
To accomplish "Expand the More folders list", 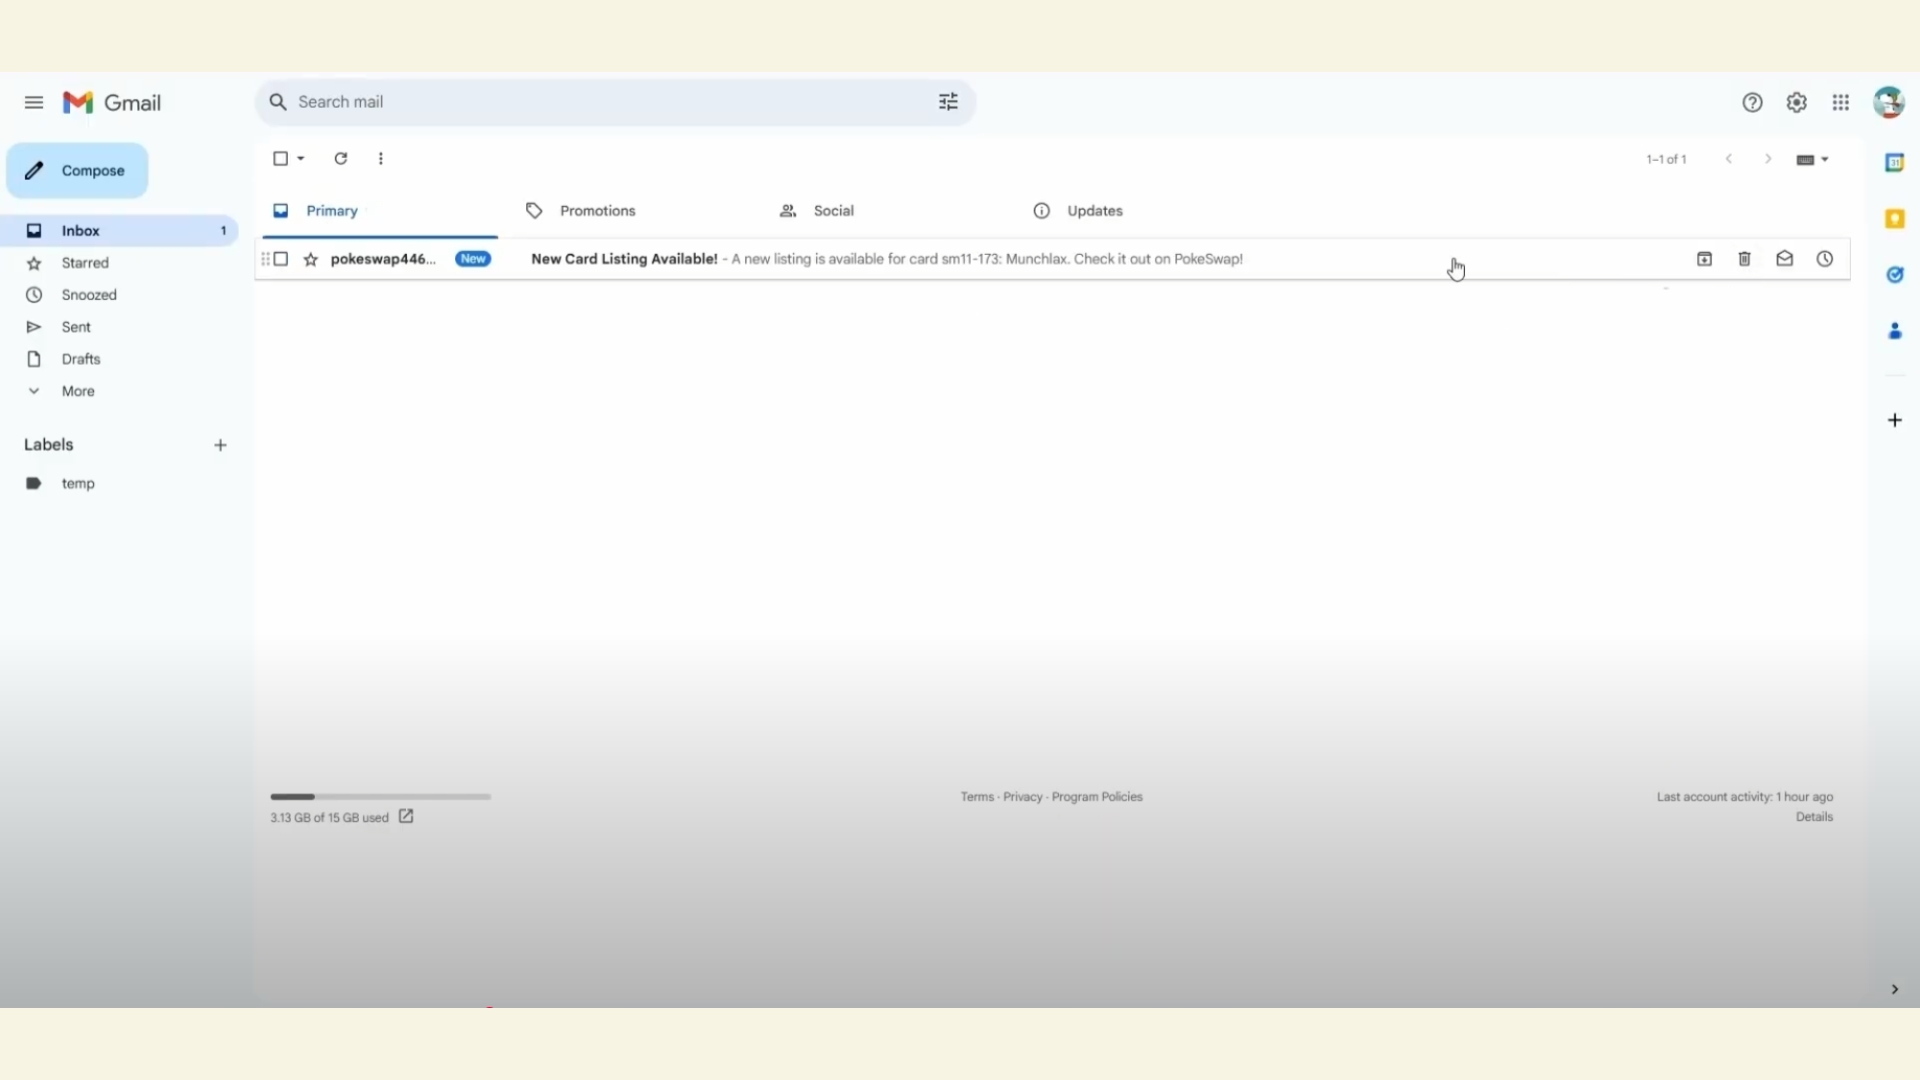I will click(x=78, y=391).
